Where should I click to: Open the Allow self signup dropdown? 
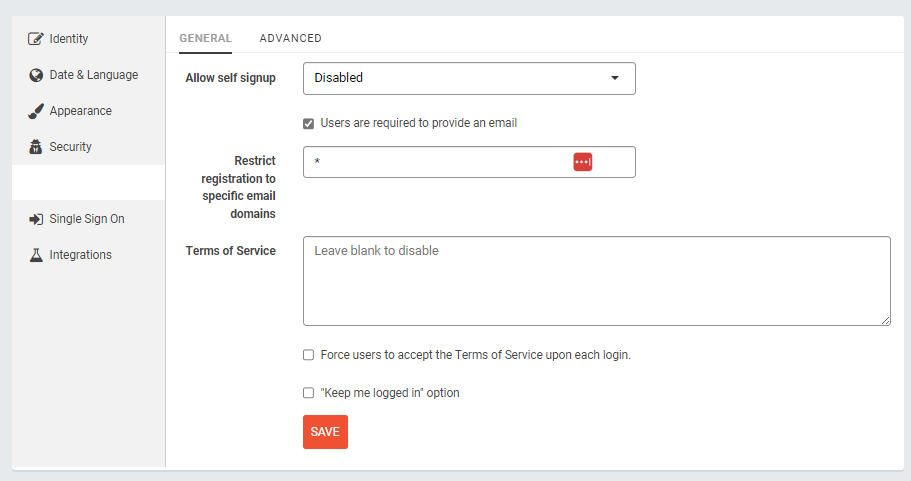click(x=469, y=78)
